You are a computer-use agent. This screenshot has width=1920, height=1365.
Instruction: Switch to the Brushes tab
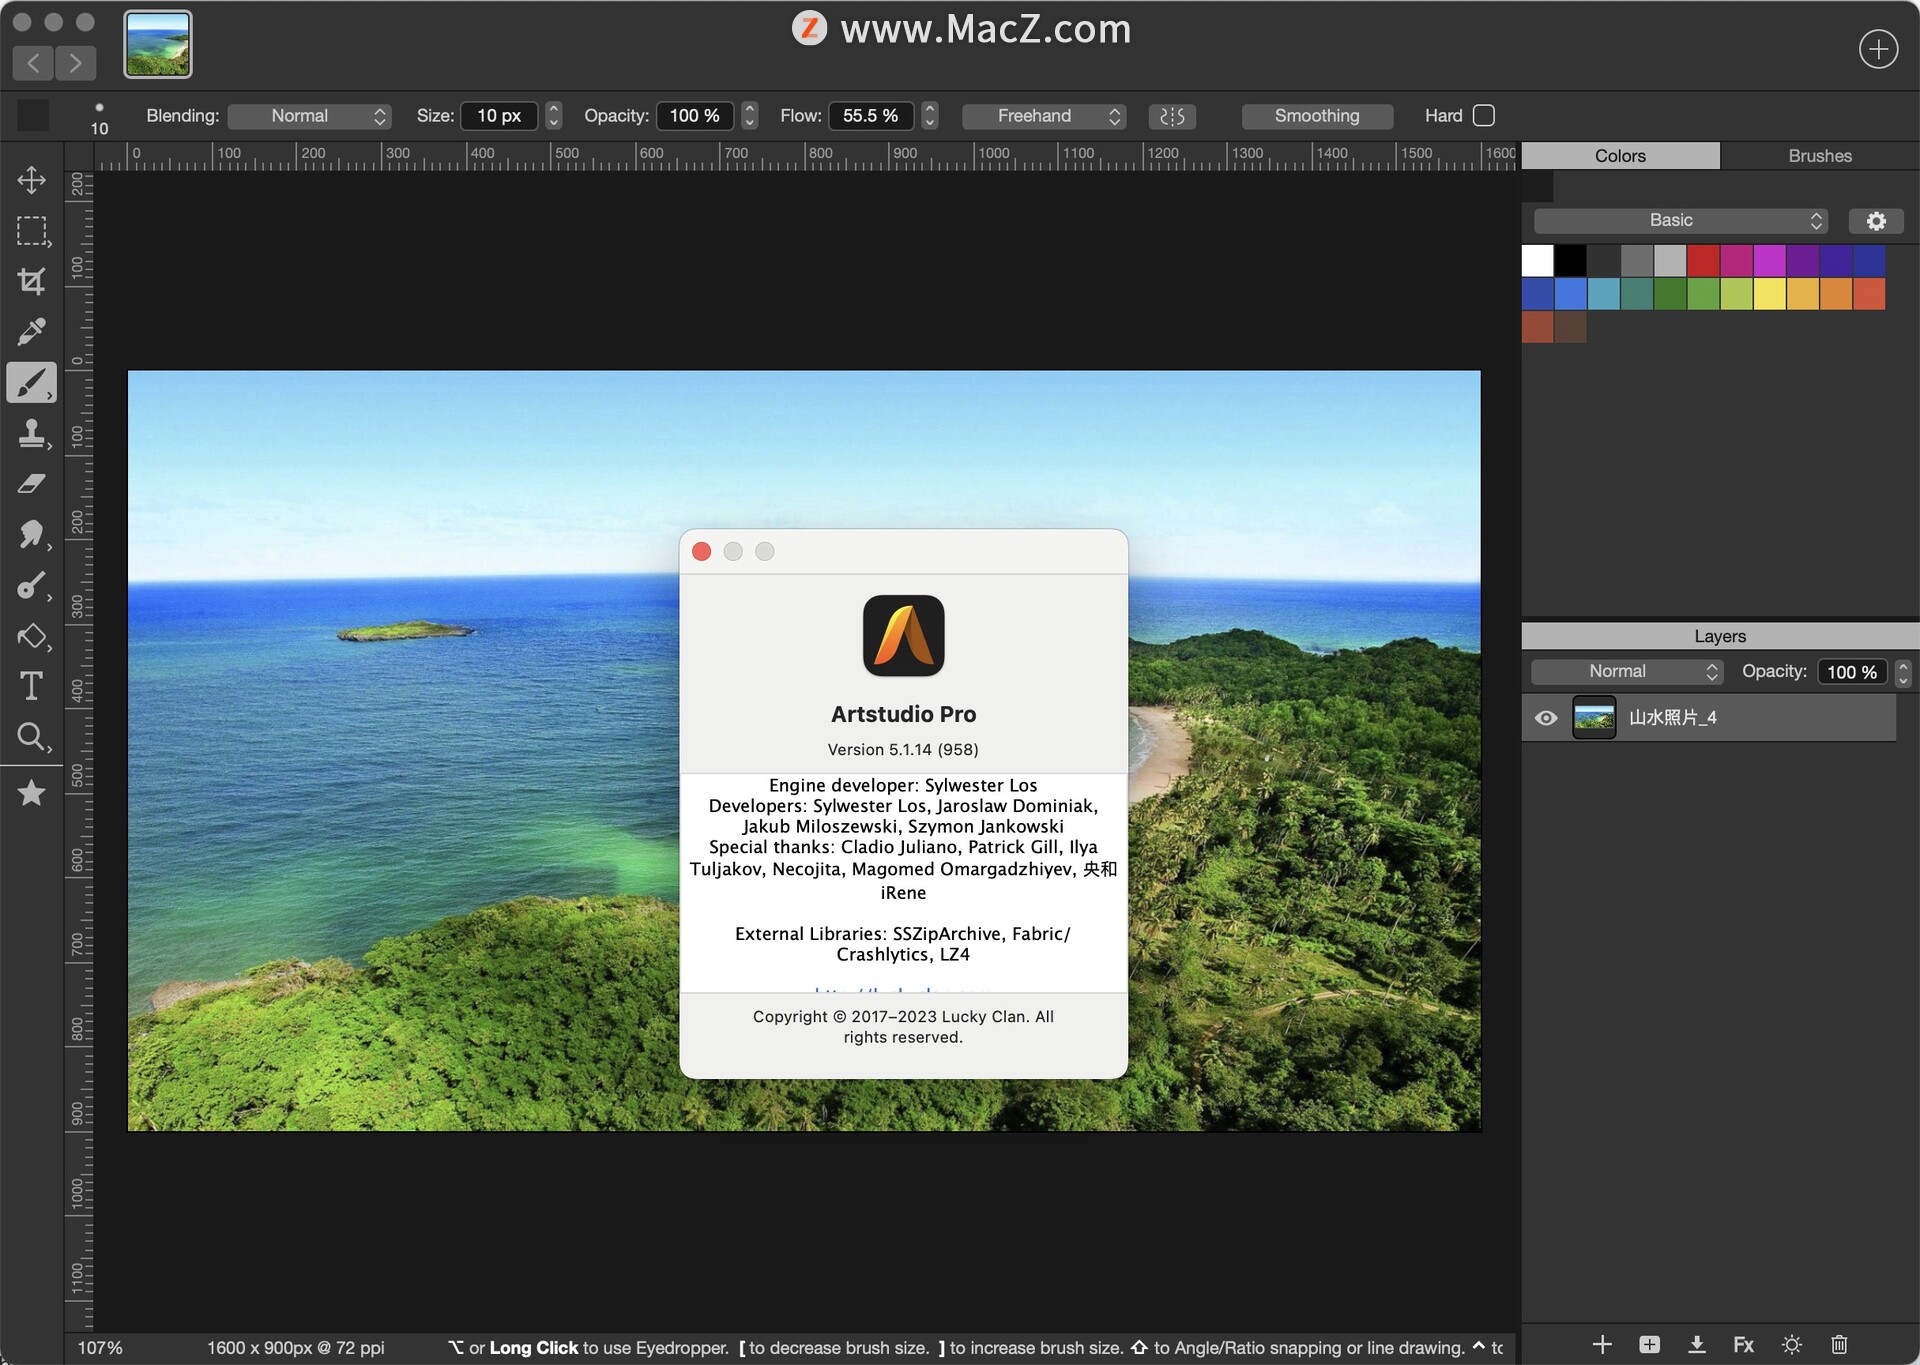click(1820, 156)
